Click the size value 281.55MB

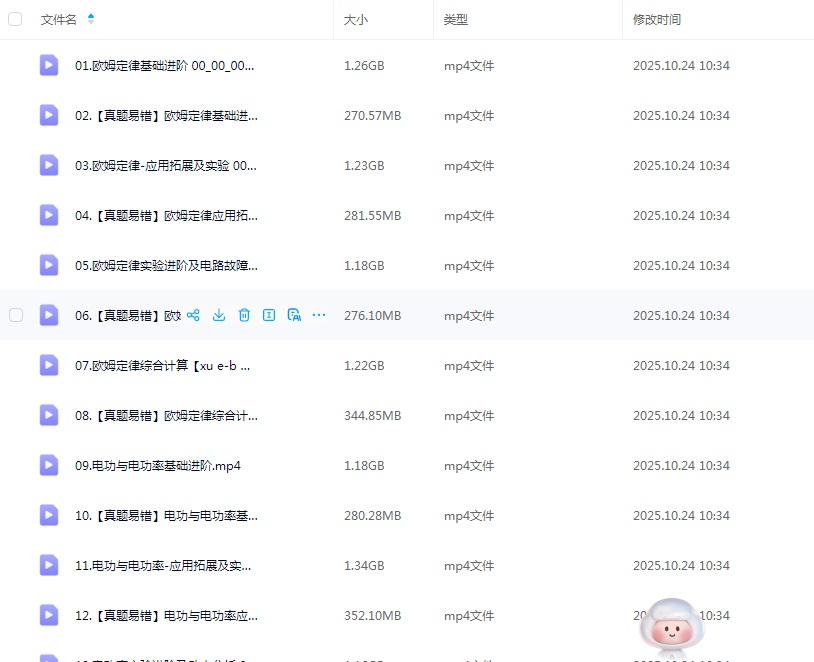(372, 215)
